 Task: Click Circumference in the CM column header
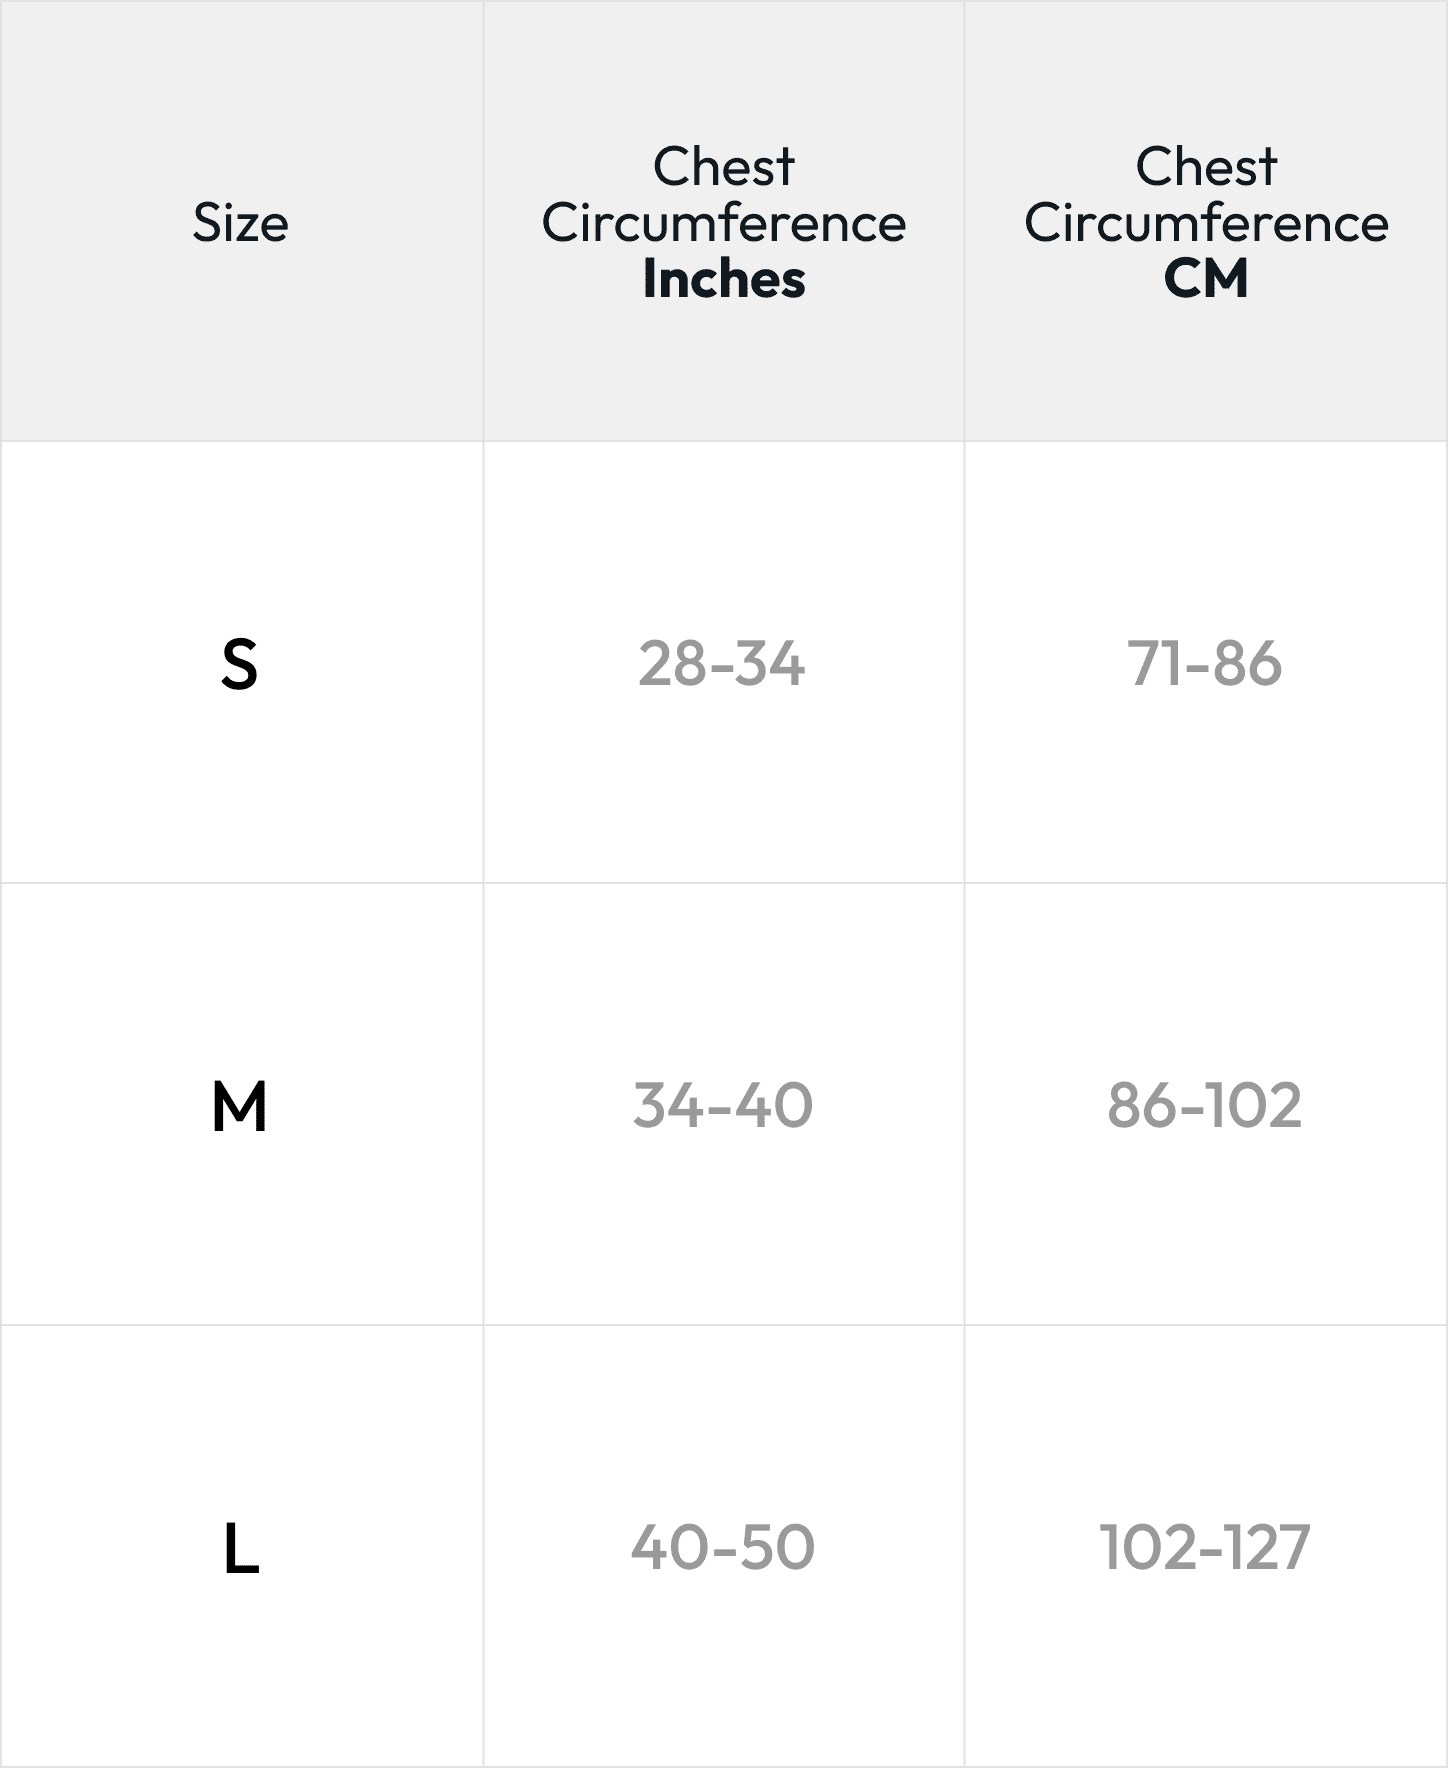[1206, 222]
